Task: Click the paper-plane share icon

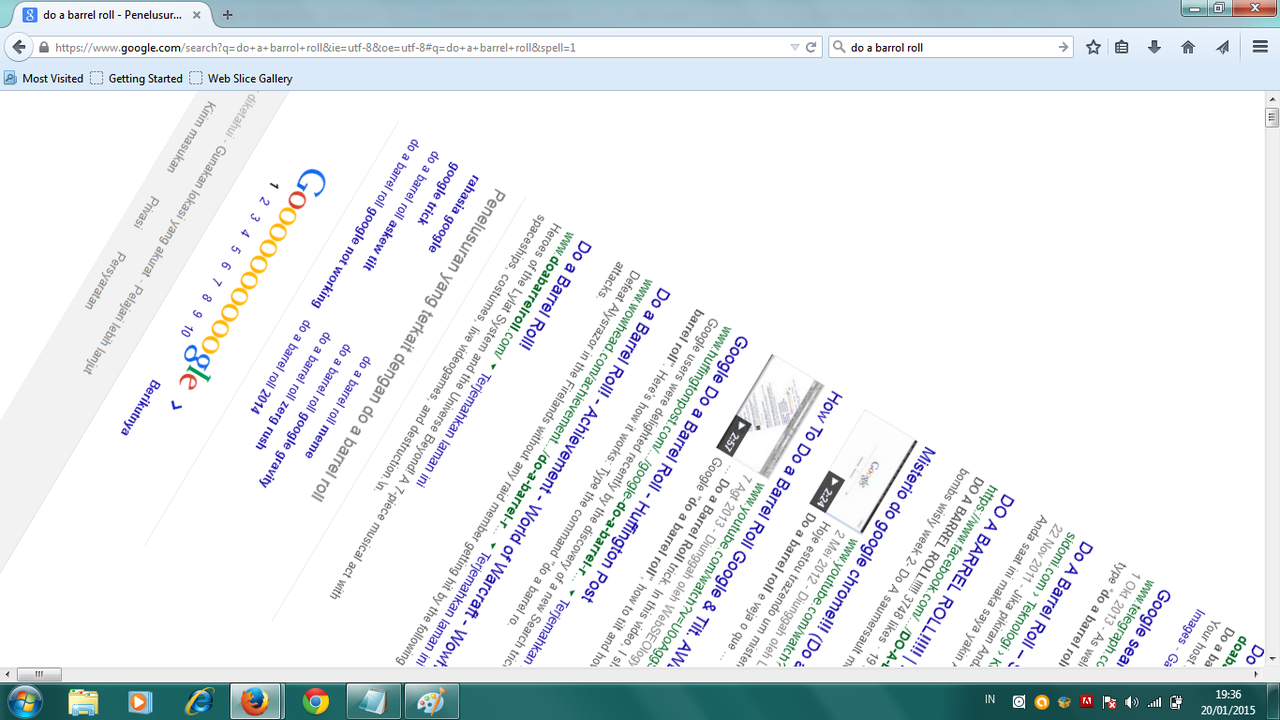Action: click(1222, 47)
